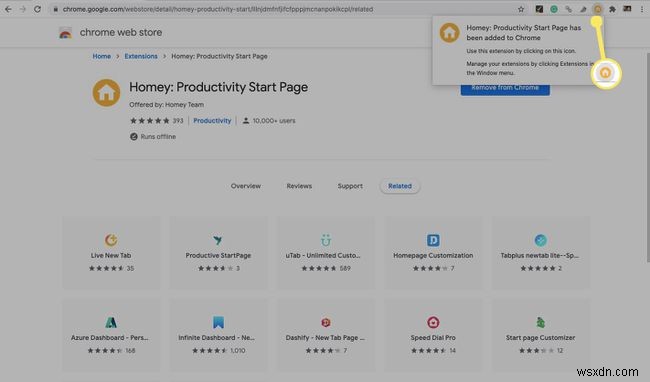Open the Tabplus newtab lite icon
The image size is (650, 382).
point(541,240)
